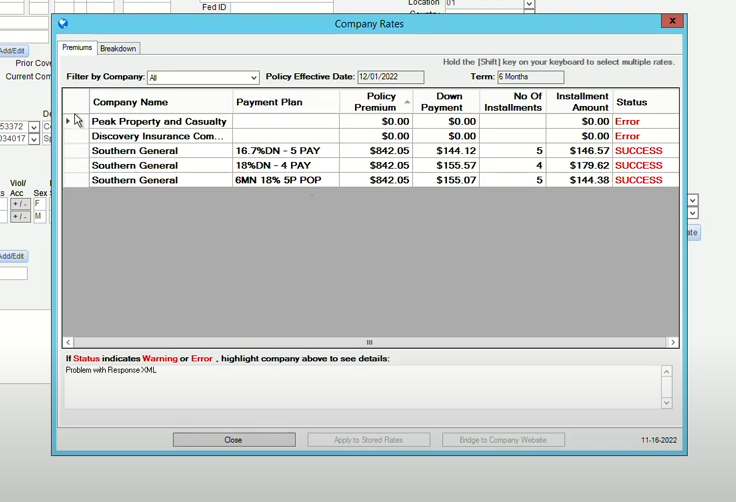The image size is (736, 502).
Task: Select Southern General 16.7%DN - 5 PAY plan
Action: click(x=371, y=151)
